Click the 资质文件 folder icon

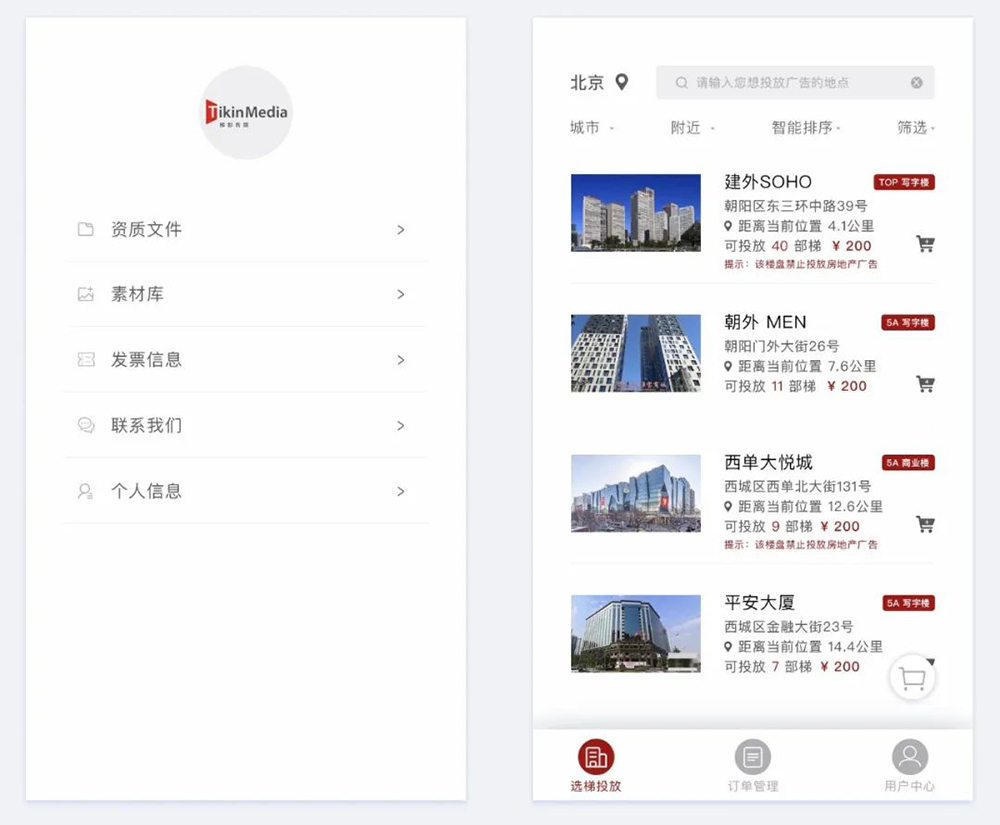(86, 229)
